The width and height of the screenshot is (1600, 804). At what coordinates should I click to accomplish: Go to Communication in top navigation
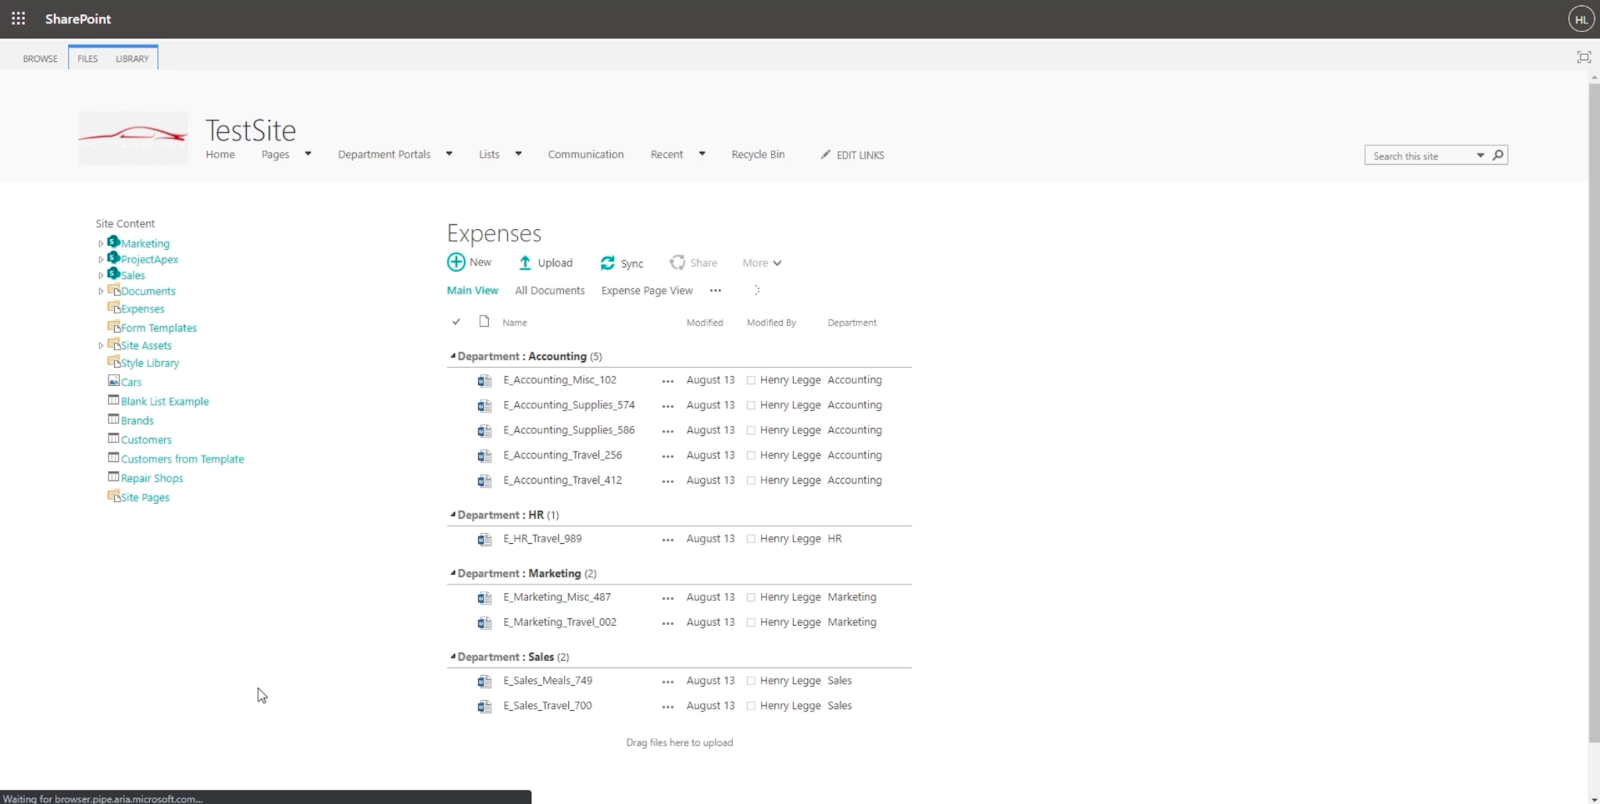click(586, 155)
